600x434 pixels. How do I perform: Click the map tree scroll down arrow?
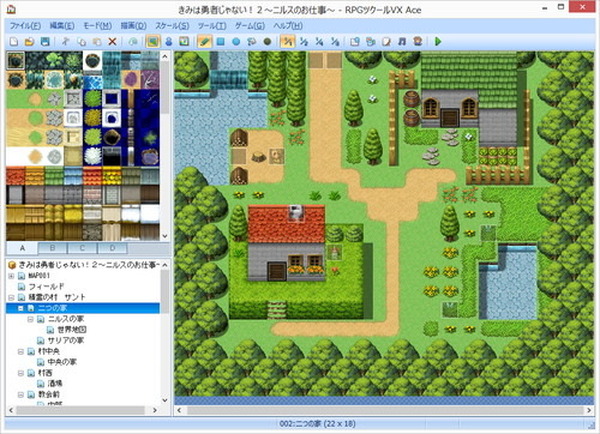pyautogui.click(x=165, y=401)
